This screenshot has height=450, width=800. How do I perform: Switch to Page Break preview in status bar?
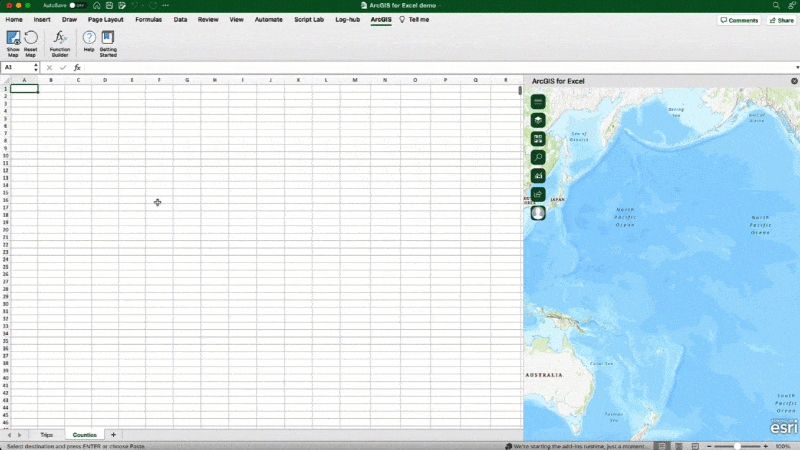(695, 446)
